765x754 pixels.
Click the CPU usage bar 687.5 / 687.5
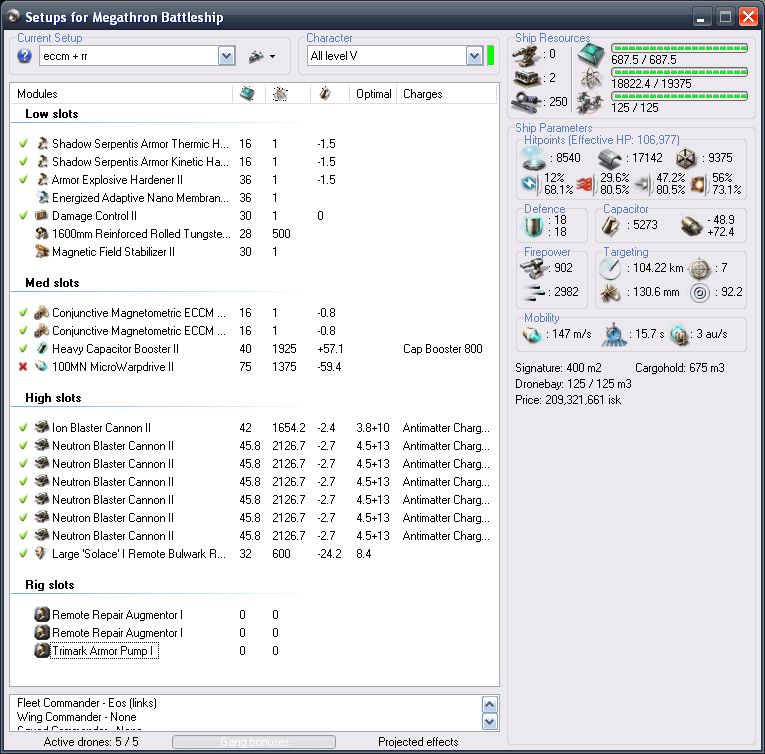point(680,48)
